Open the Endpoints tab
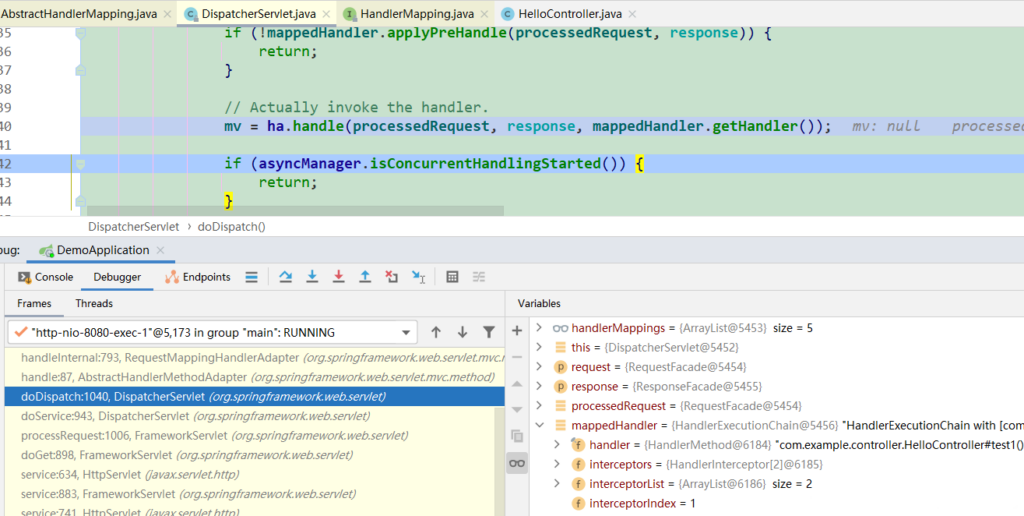Screen dimensions: 1024x516 click(197, 277)
